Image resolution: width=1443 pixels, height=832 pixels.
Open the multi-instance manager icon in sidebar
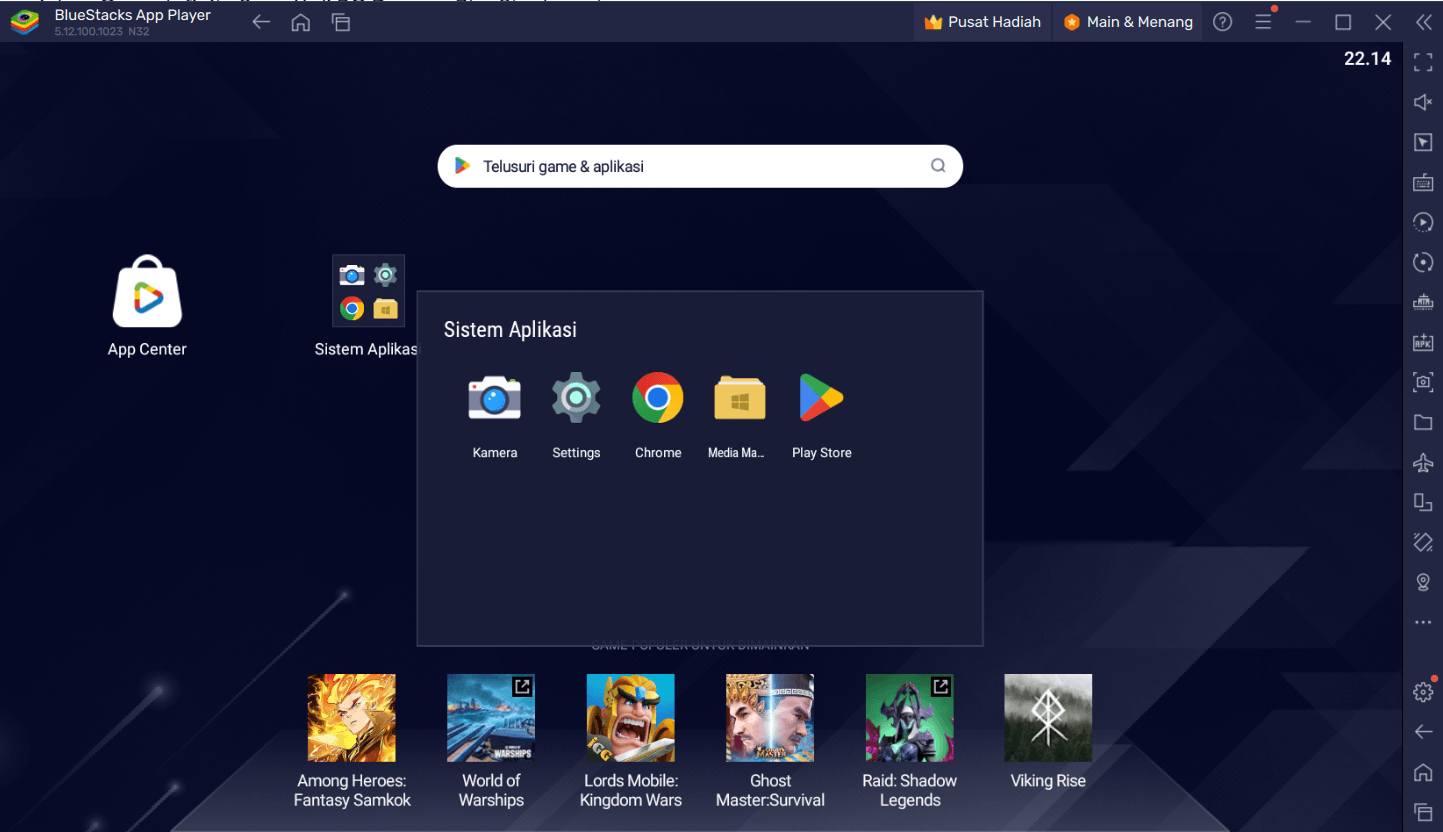point(1423,302)
